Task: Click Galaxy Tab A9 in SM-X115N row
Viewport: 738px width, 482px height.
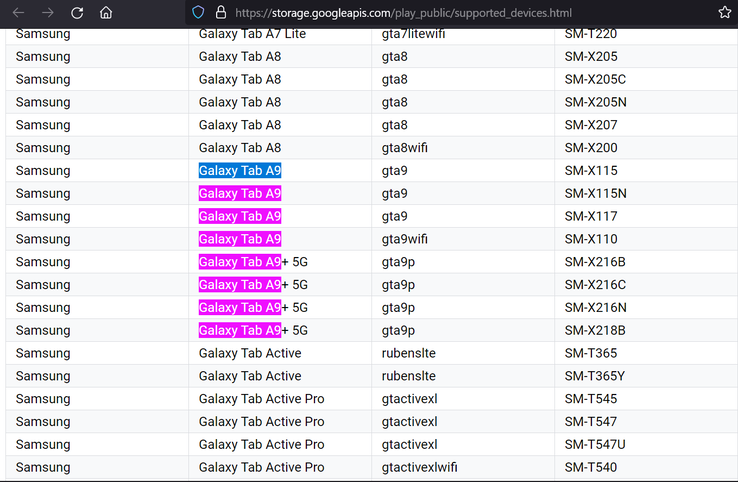Action: tap(240, 193)
